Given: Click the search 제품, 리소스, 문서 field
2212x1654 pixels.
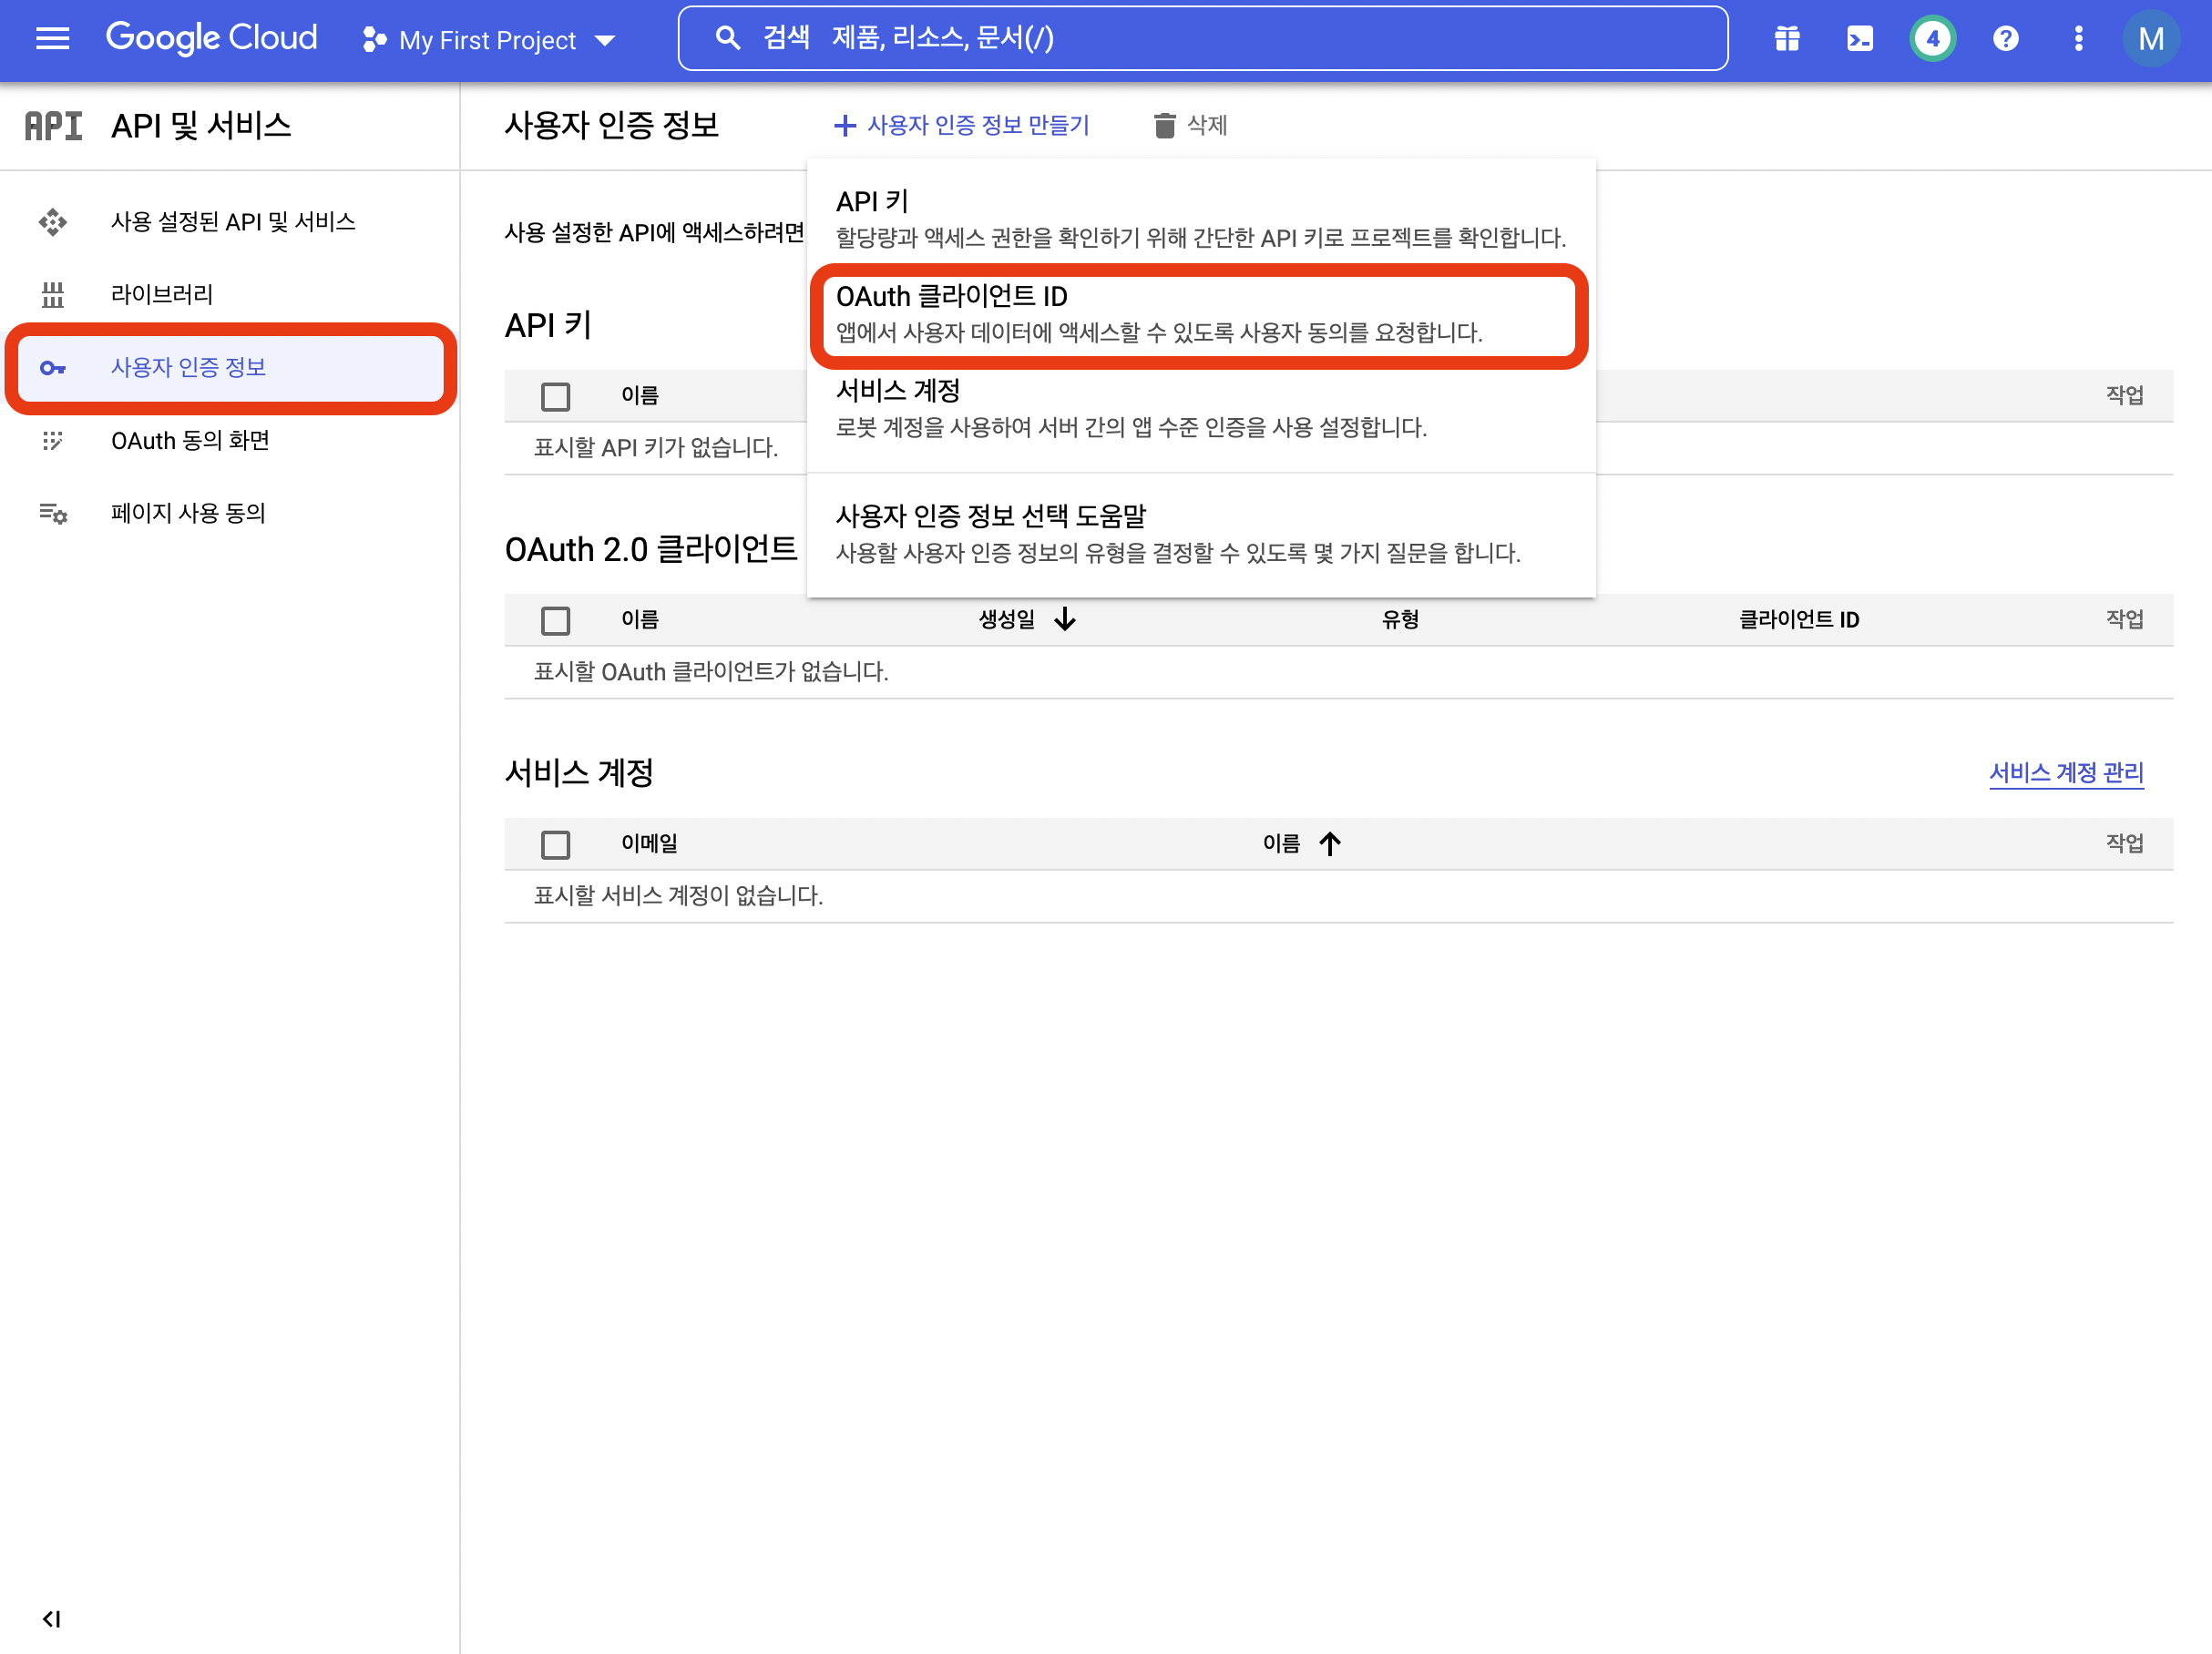Looking at the screenshot, I should click(1200, 38).
